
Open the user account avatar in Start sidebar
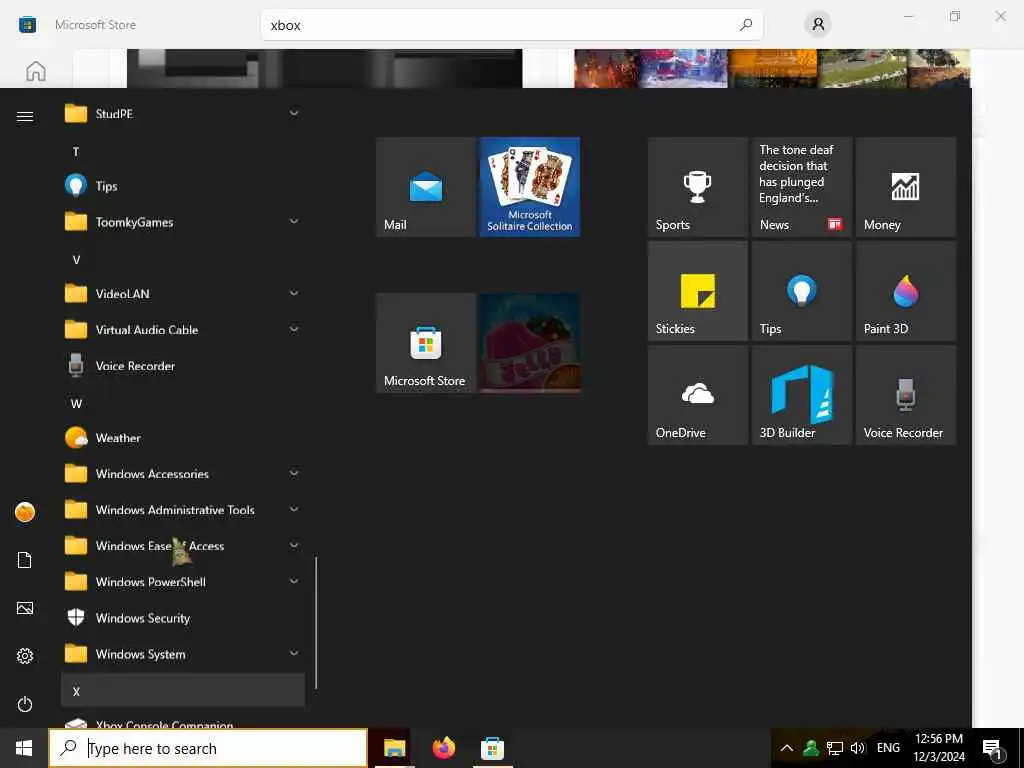tap(25, 512)
